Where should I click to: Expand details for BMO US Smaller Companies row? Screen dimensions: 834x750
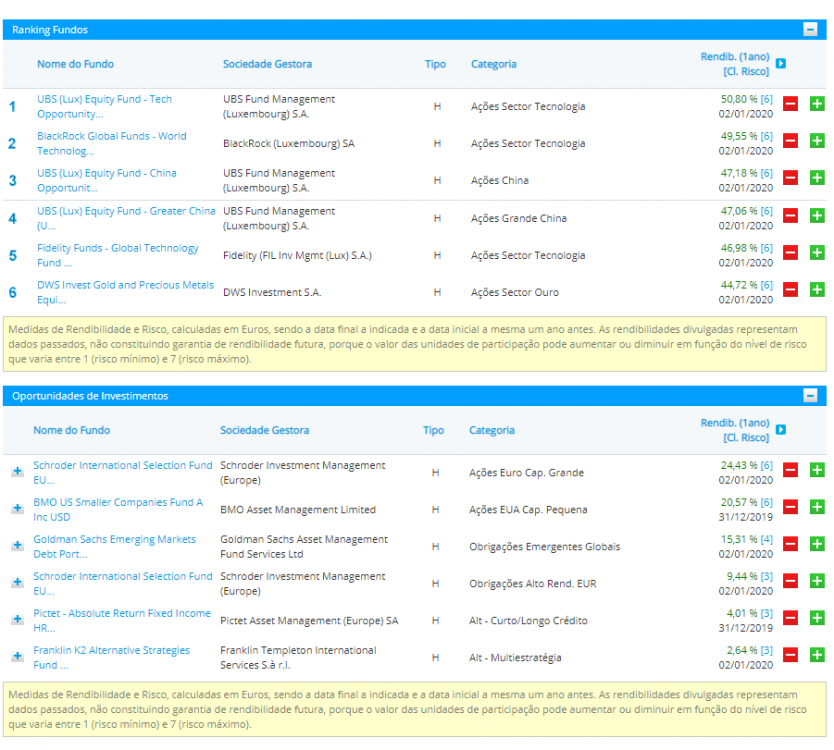17,509
